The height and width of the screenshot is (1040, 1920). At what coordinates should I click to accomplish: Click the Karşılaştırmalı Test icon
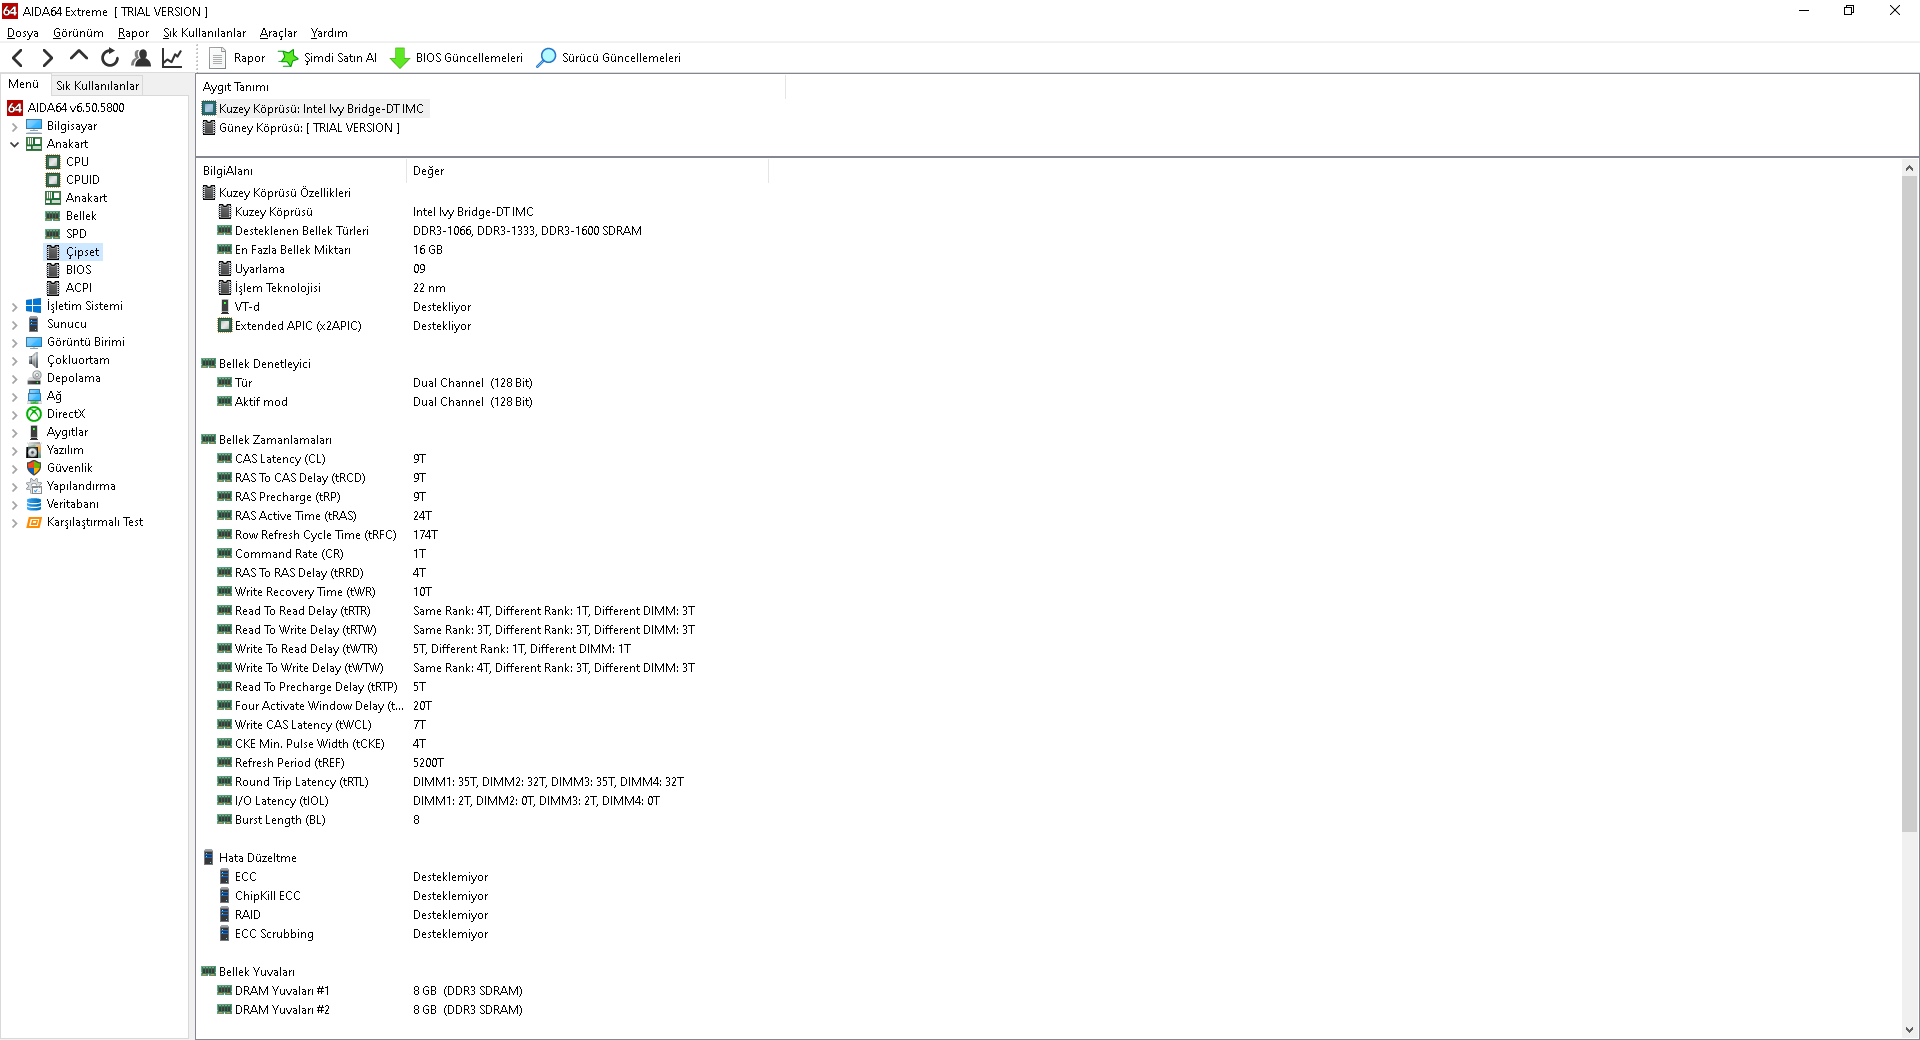(x=34, y=522)
